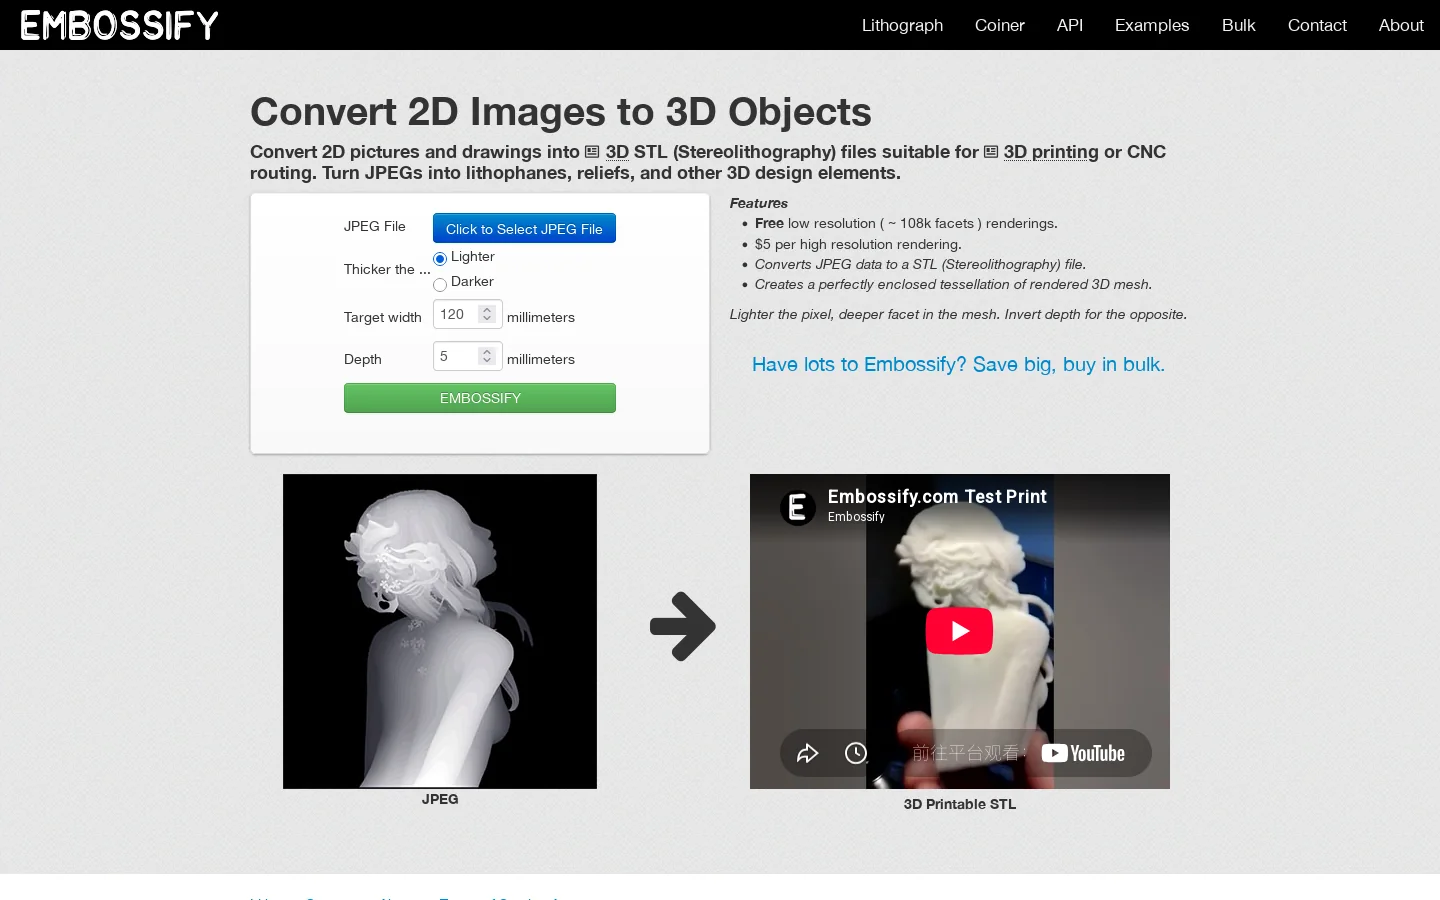Viewport: 1440px width, 900px height.
Task: Open the Contact page
Action: (x=1317, y=25)
